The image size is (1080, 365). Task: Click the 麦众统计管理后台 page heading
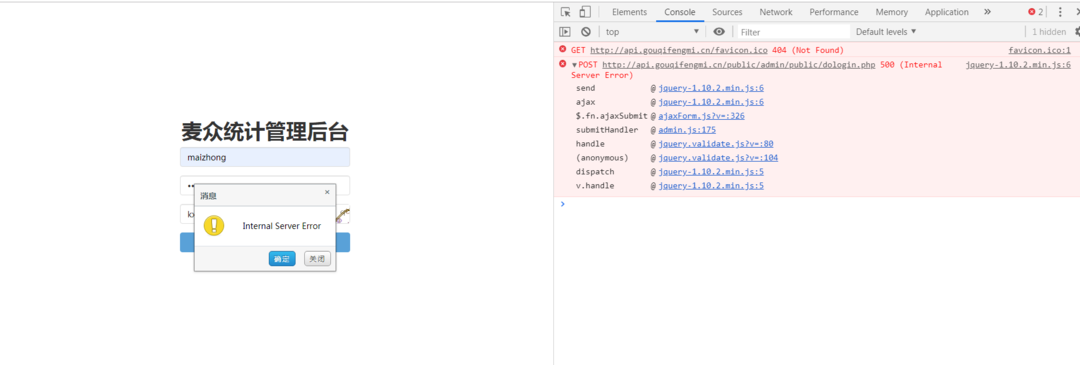(x=264, y=132)
